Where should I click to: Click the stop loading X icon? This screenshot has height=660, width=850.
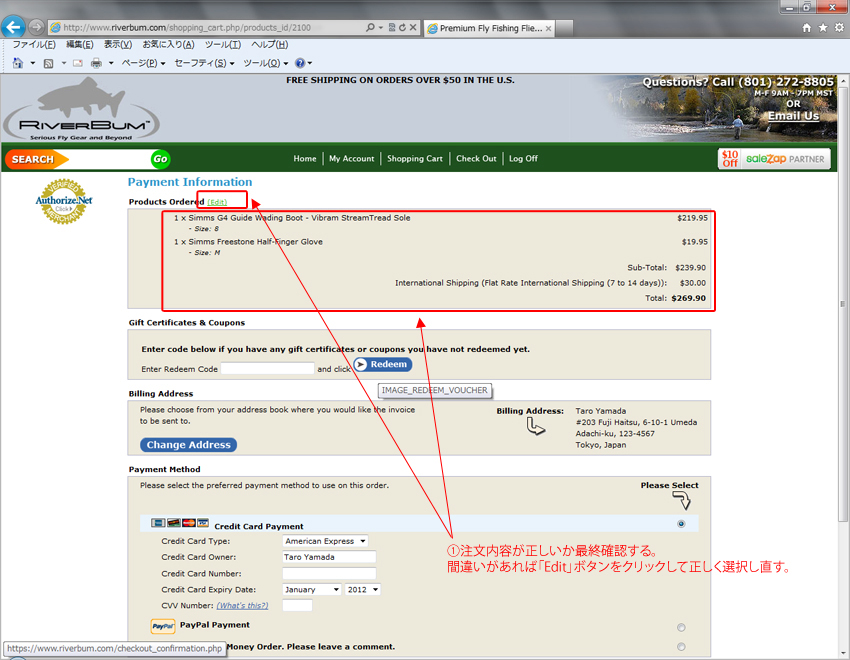tap(413, 27)
